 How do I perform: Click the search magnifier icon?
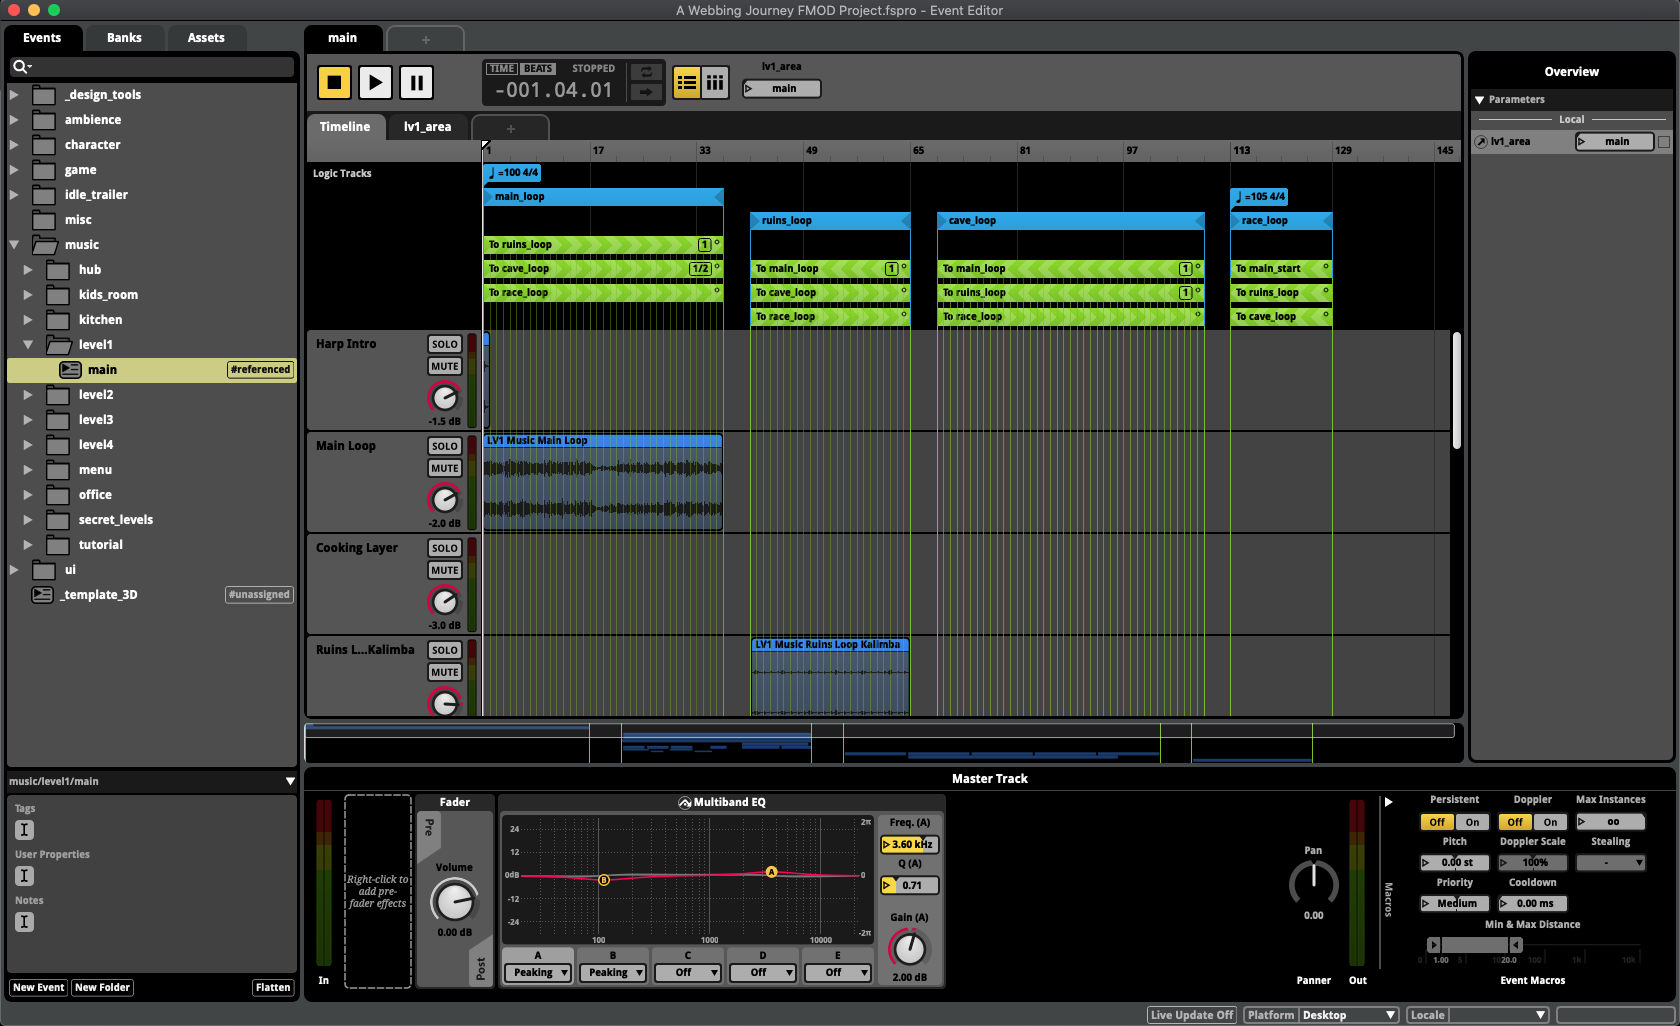[x=21, y=67]
